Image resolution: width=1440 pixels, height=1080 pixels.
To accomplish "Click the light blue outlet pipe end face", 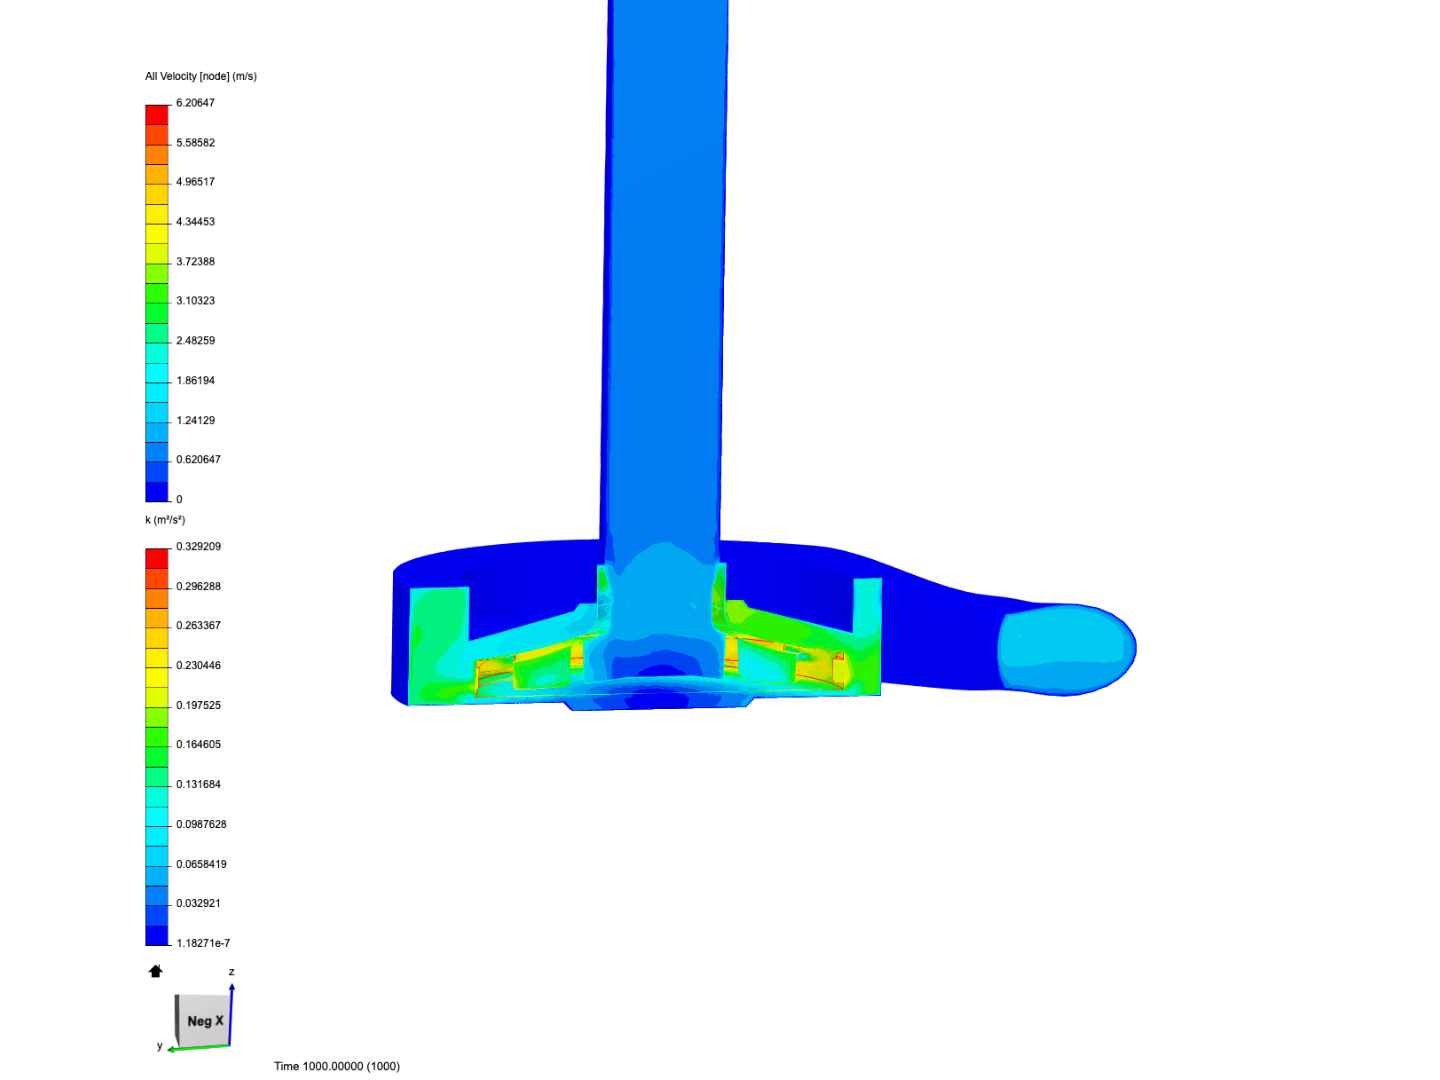I will point(1066,650).
